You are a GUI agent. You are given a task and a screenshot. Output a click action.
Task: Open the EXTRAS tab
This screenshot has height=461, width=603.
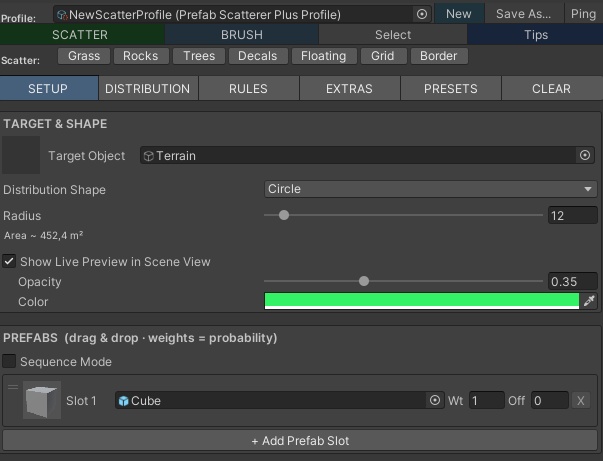pyautogui.click(x=350, y=88)
